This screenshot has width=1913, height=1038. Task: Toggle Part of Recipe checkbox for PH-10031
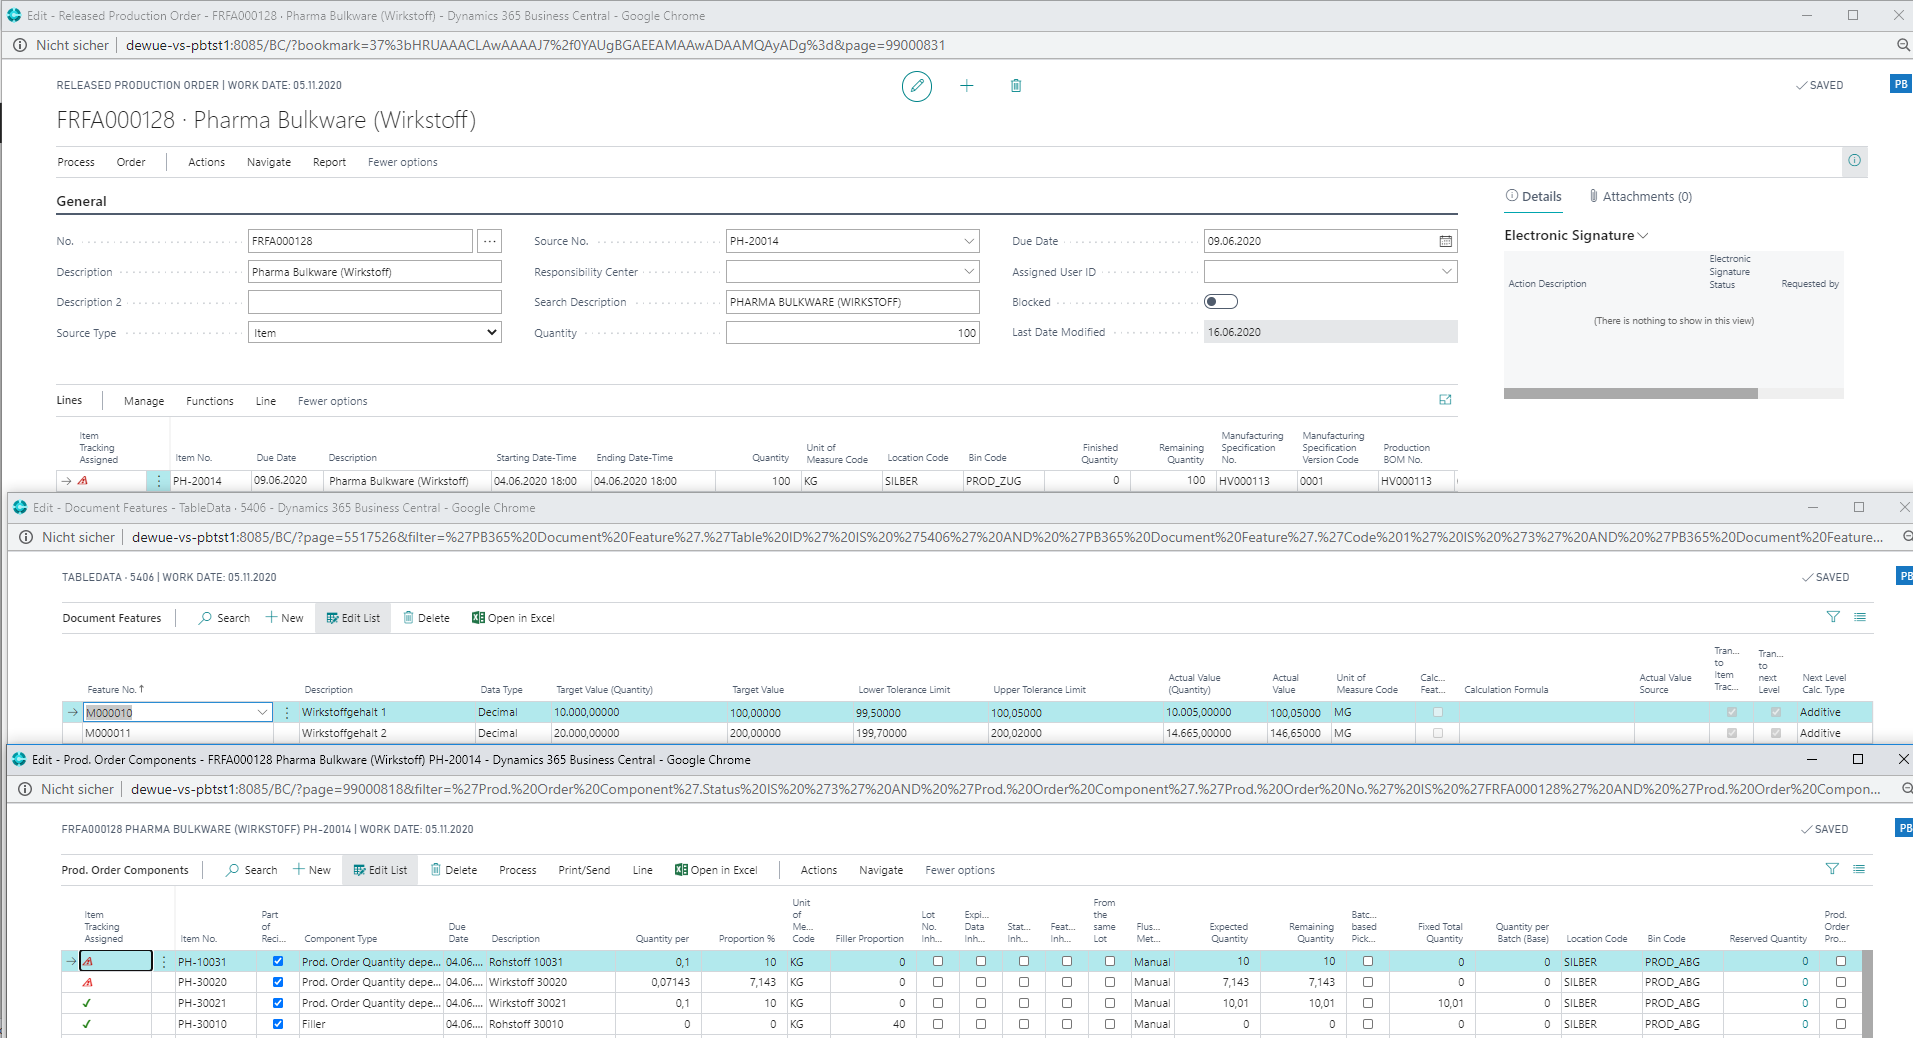(x=278, y=962)
